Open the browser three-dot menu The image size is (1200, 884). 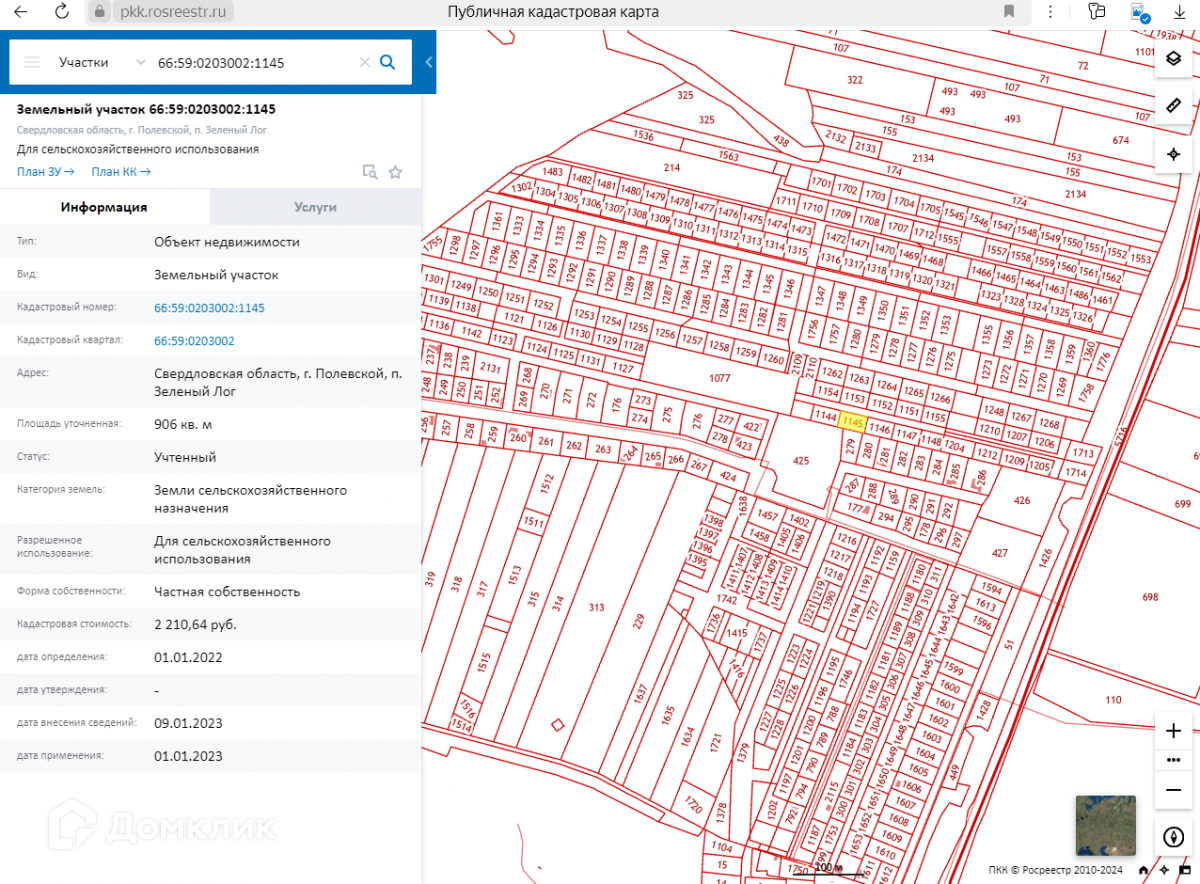[1050, 12]
